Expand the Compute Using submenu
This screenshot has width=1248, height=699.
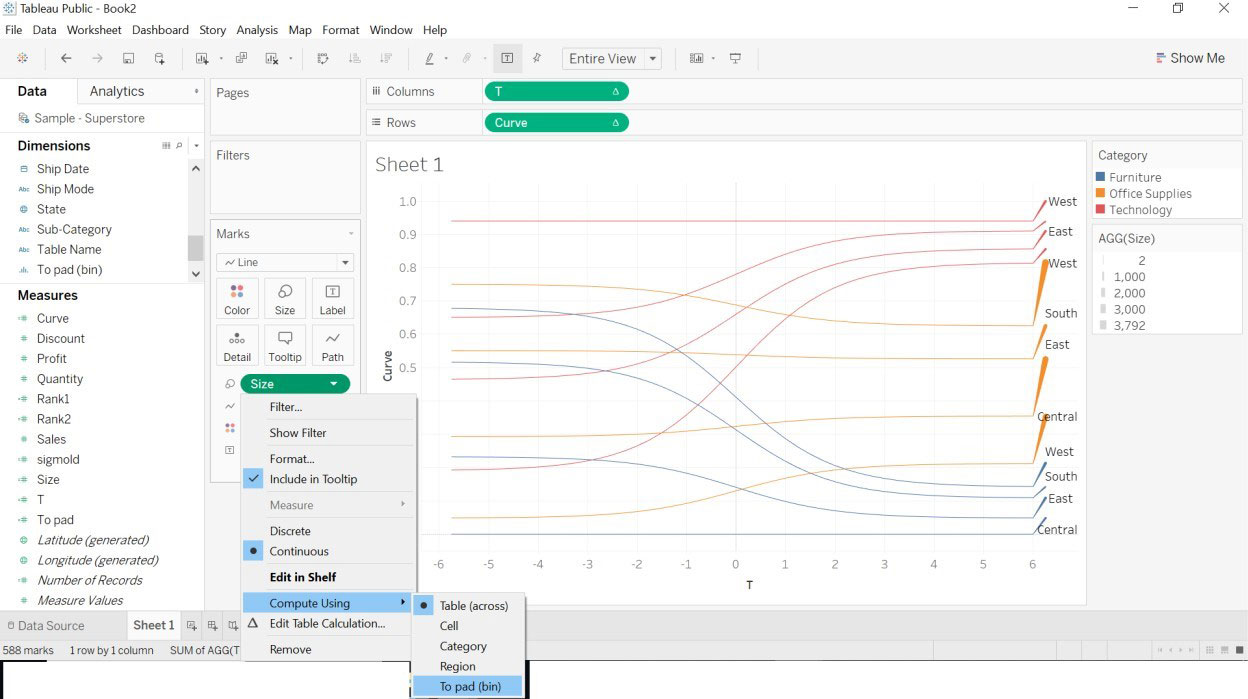[328, 603]
